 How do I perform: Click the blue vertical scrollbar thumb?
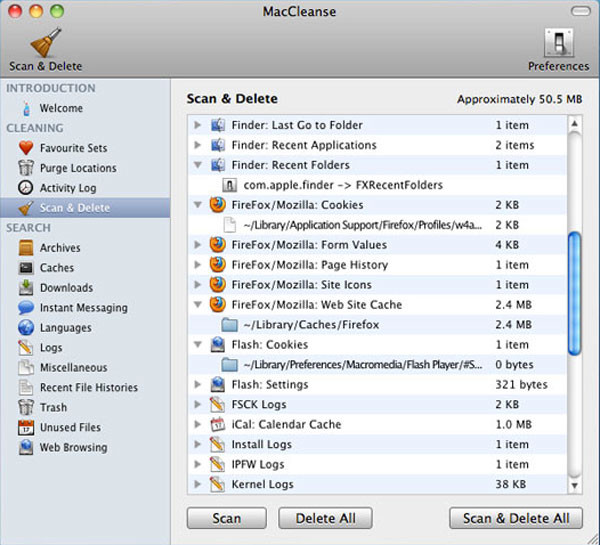pyautogui.click(x=574, y=294)
